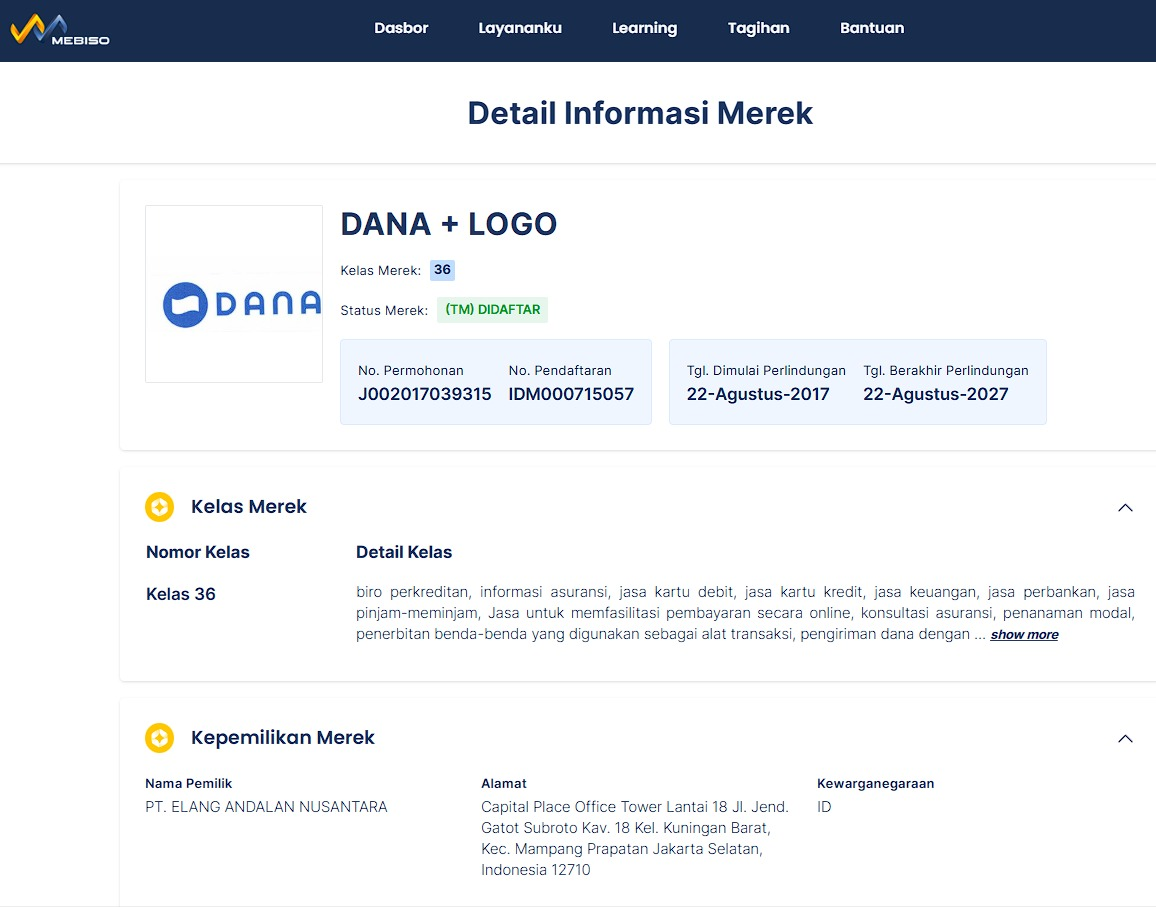This screenshot has height=907, width=1156.
Task: Select Tagihan in the top navigation
Action: point(759,28)
